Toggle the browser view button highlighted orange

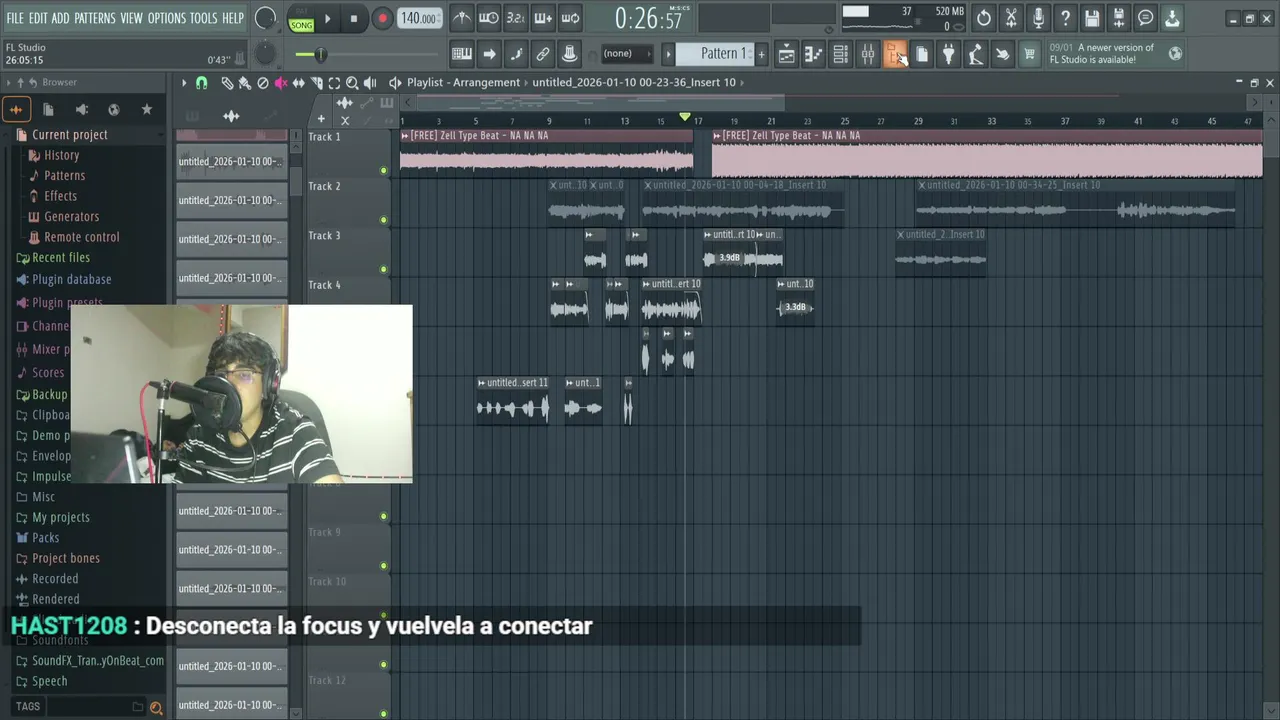(x=895, y=54)
